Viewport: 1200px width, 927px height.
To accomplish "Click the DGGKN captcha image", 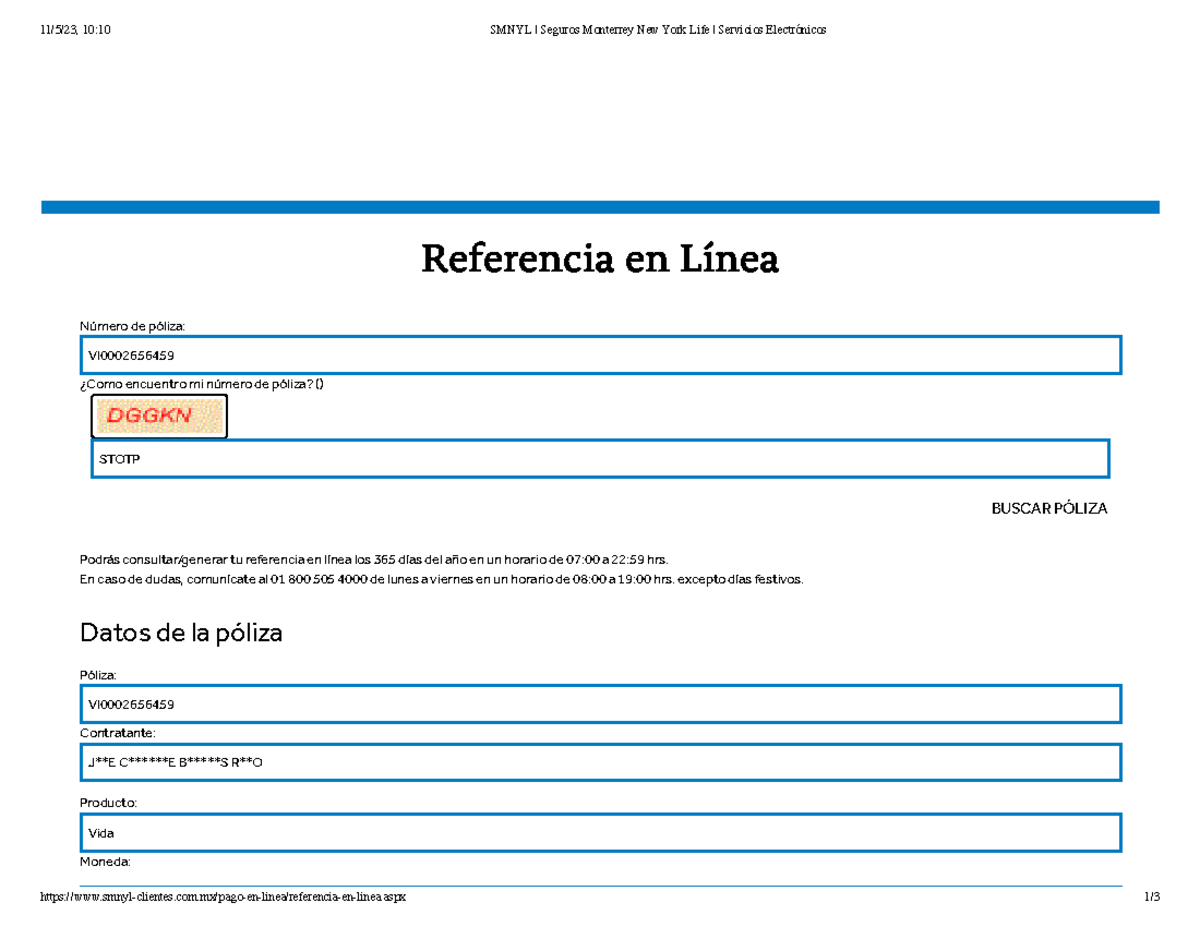I will (159, 416).
